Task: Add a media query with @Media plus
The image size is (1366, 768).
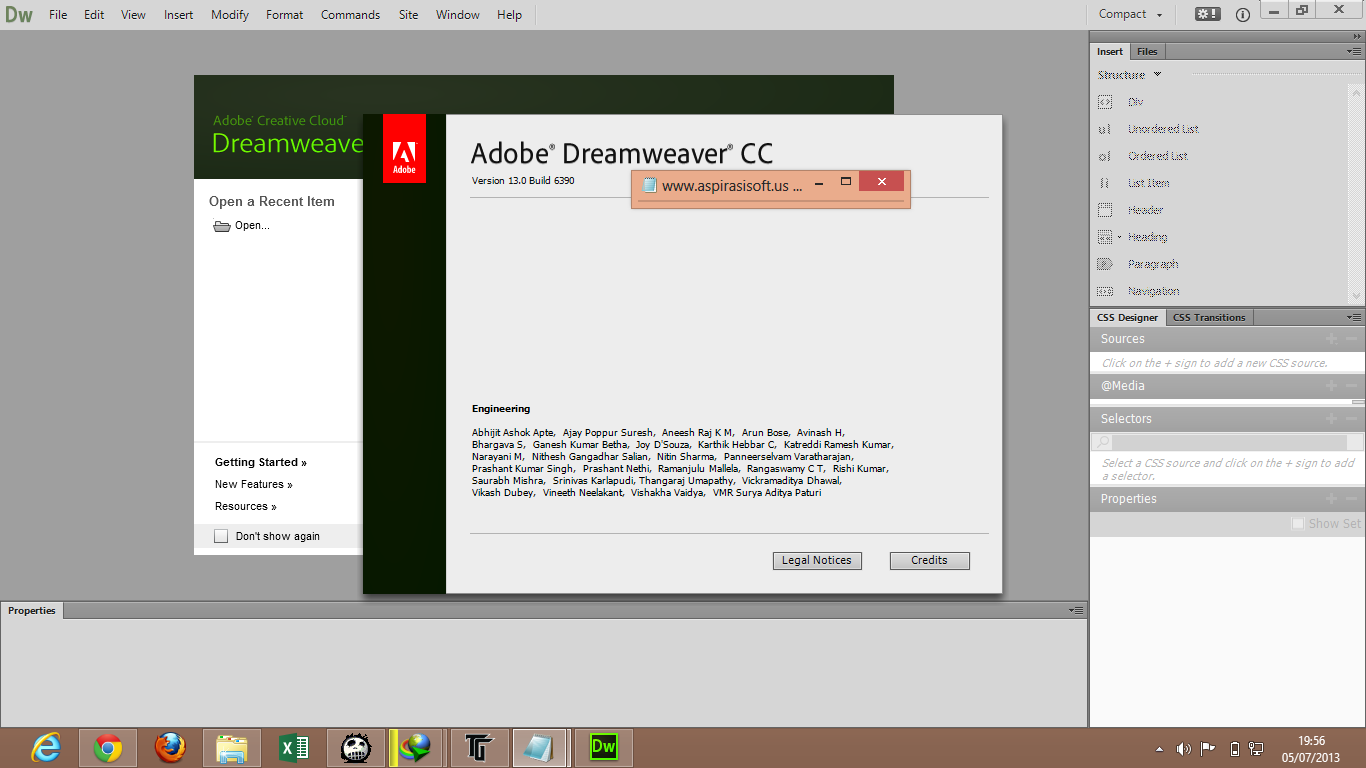Action: coord(1331,386)
